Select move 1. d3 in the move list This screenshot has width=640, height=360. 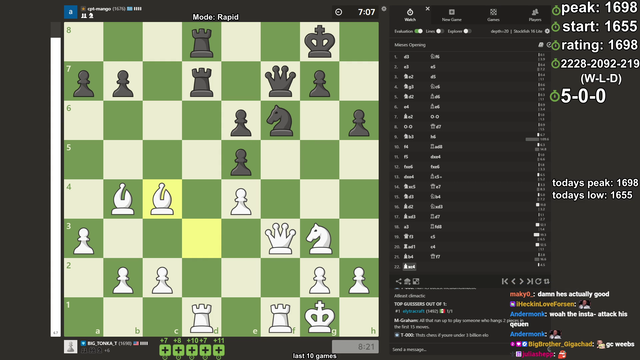406,57
